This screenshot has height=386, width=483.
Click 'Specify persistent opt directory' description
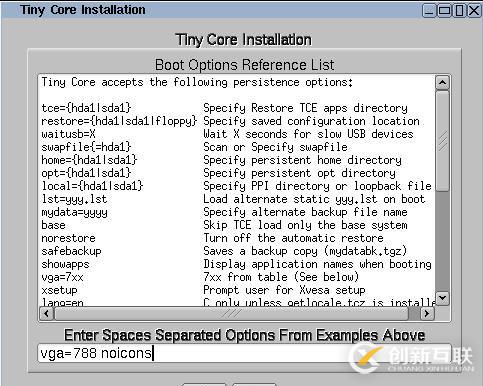click(x=299, y=173)
